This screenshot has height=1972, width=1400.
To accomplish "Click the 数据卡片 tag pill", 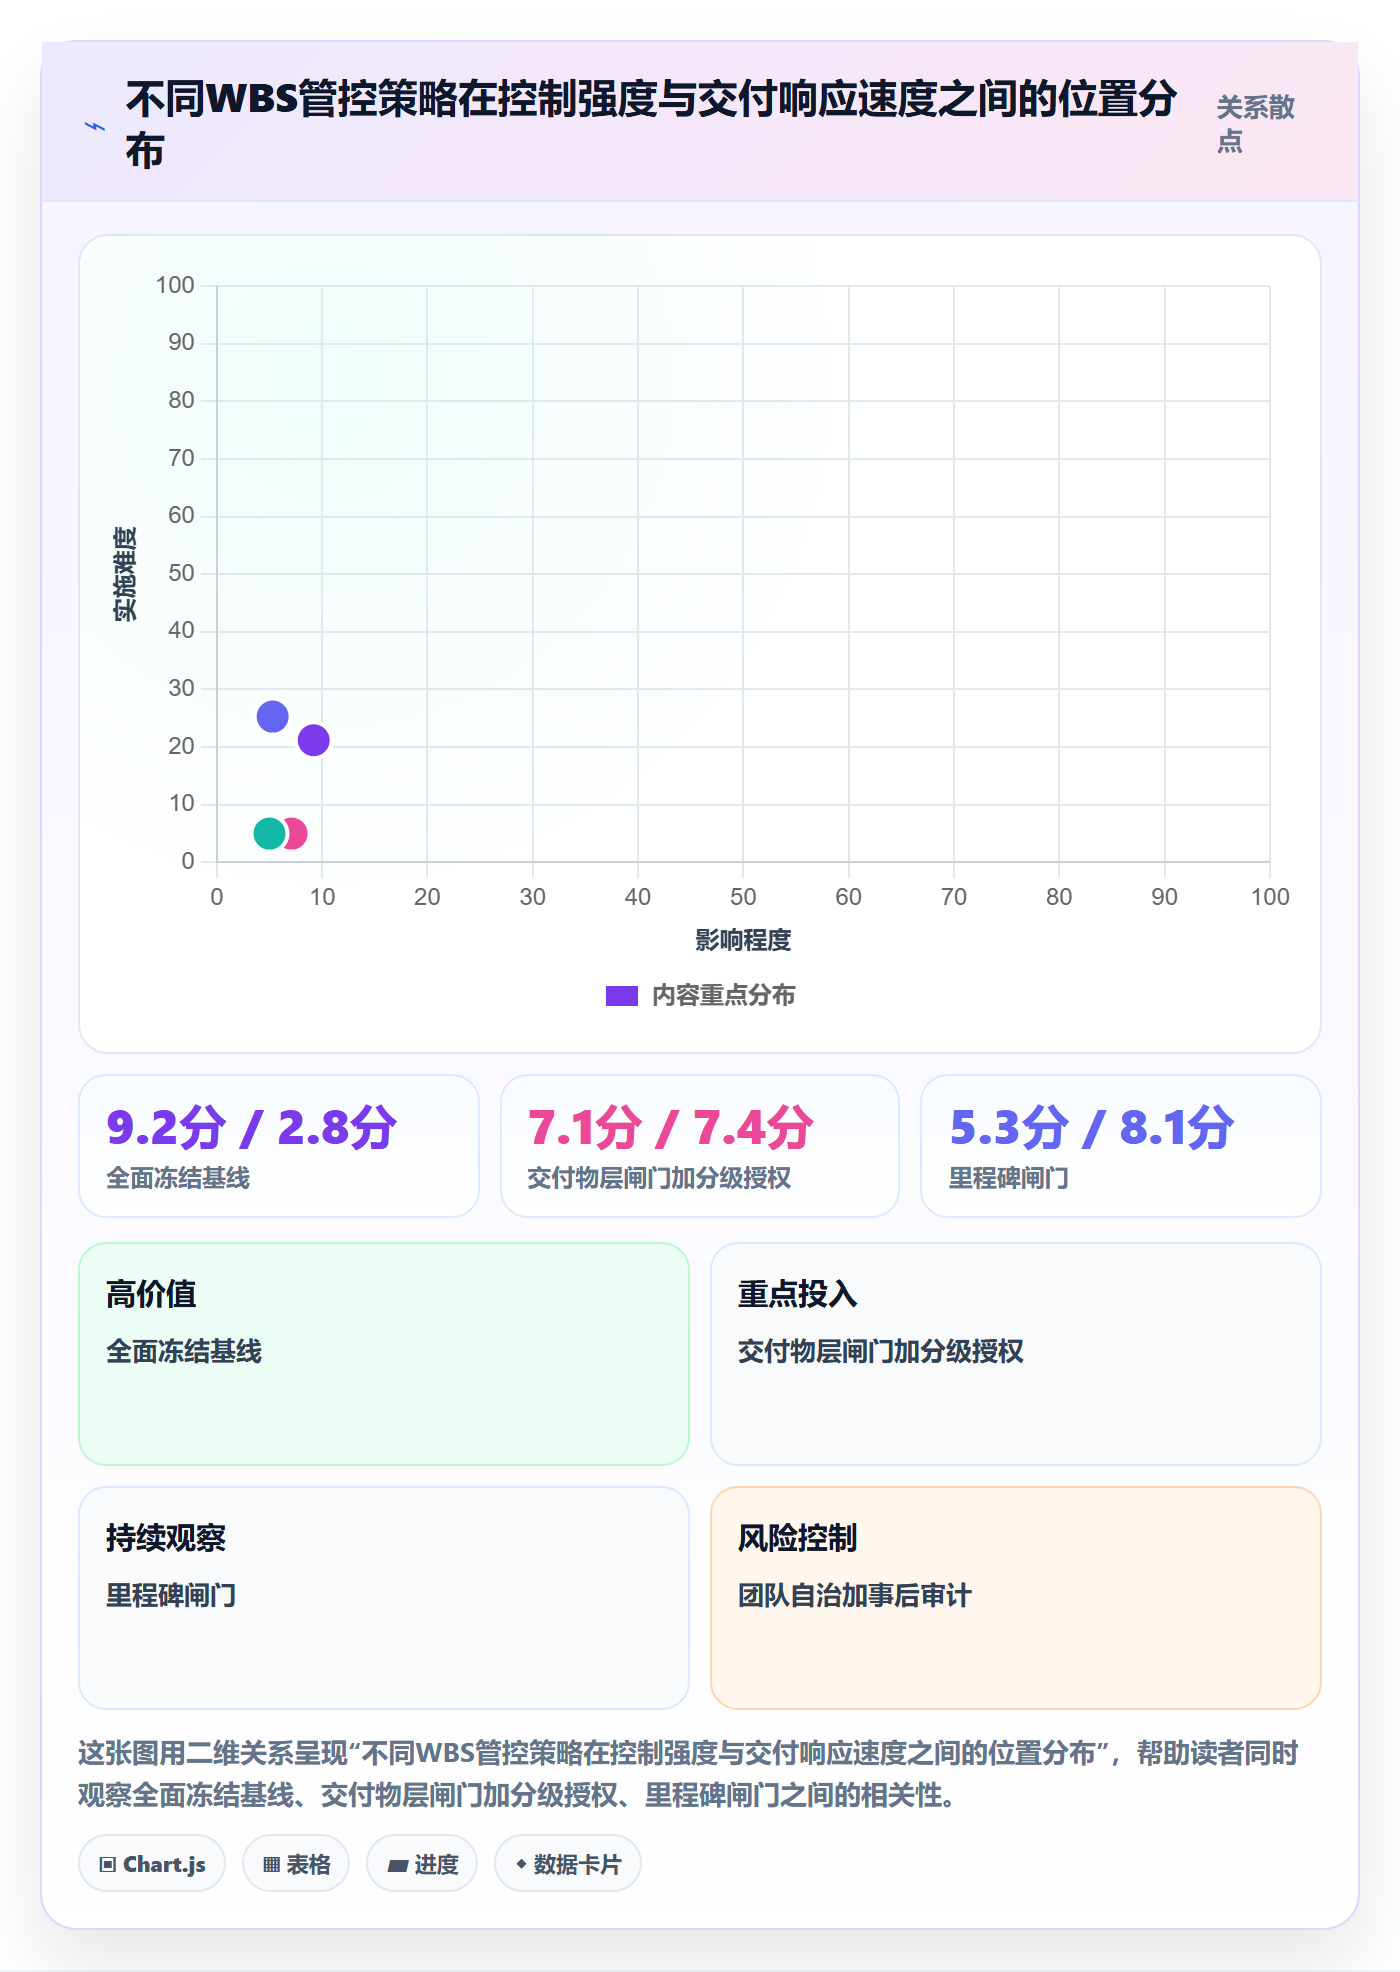I will 568,1864.
